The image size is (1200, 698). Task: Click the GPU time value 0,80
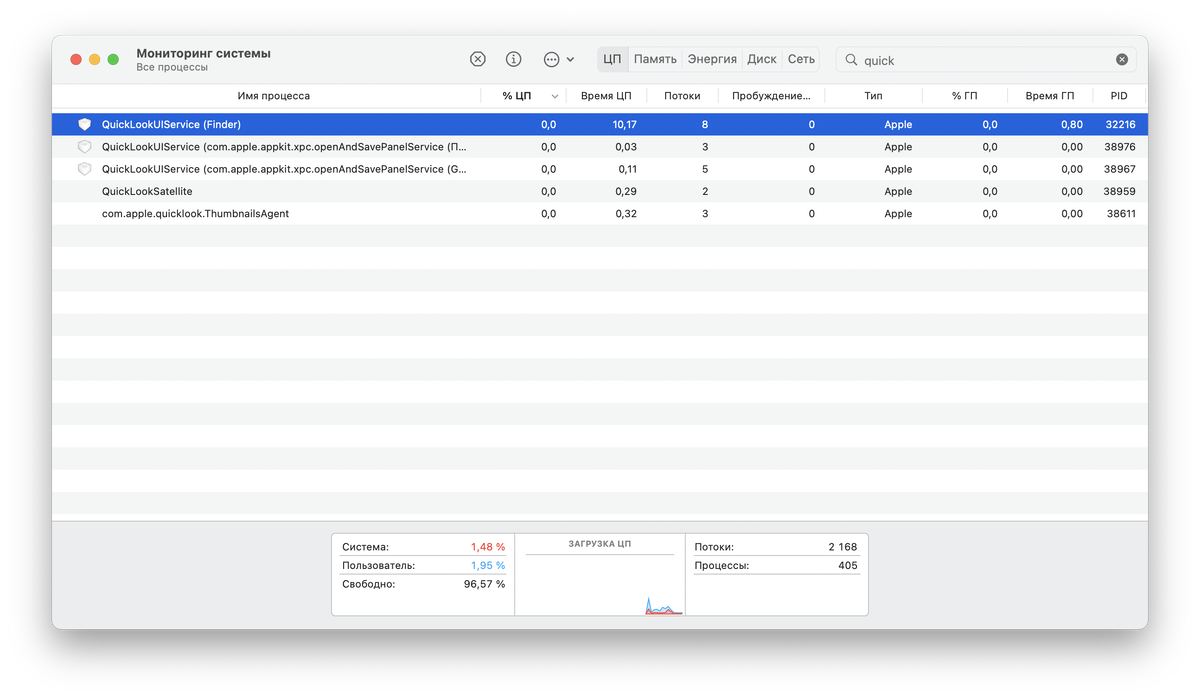point(1072,125)
